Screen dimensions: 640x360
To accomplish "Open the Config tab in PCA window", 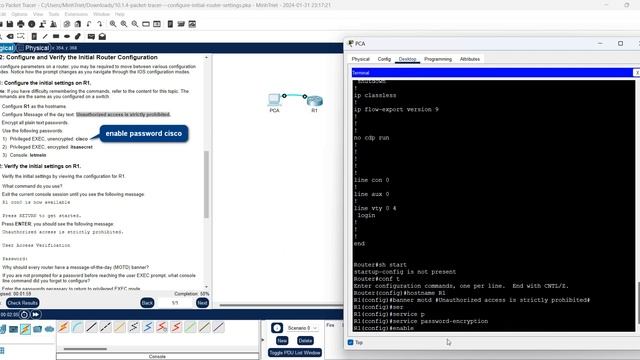I will [x=384, y=59].
